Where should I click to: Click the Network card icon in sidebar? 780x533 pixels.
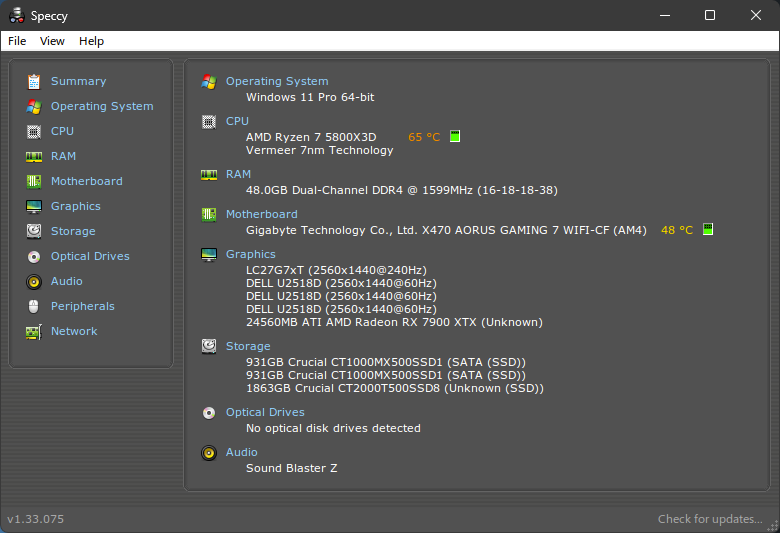click(x=34, y=331)
